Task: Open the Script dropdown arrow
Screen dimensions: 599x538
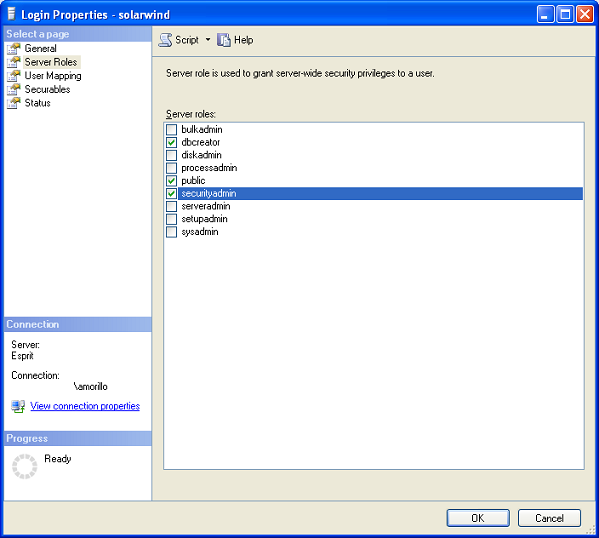Action: pos(208,39)
